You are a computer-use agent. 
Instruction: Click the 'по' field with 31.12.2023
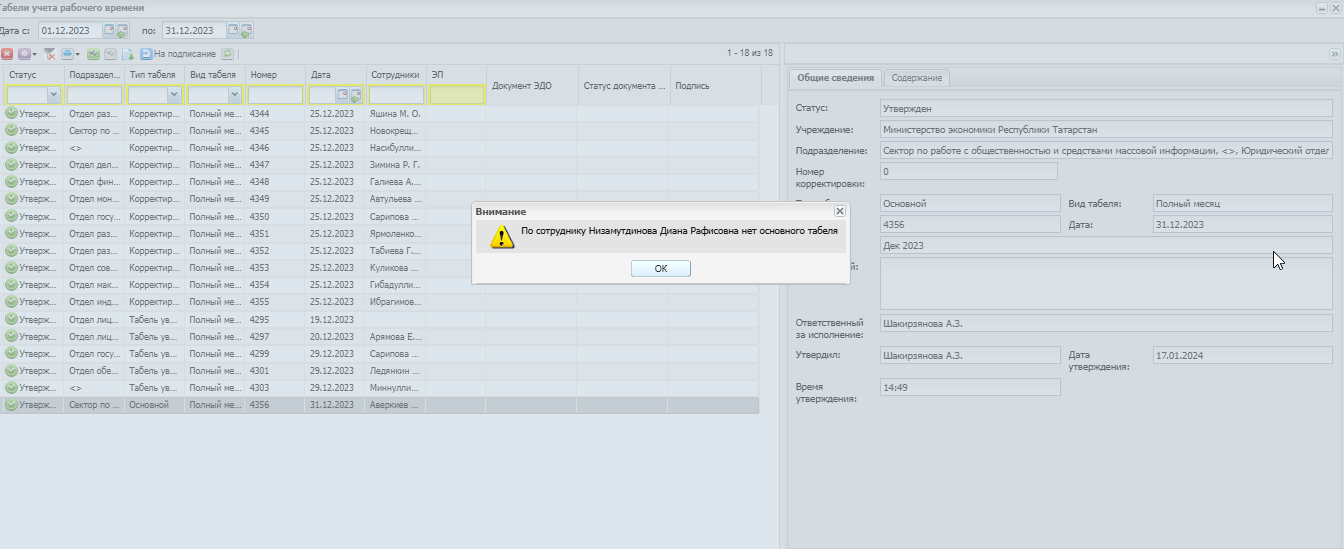[194, 30]
